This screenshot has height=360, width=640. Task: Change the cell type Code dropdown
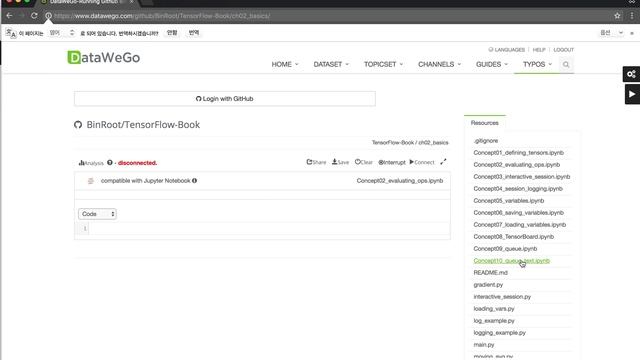pos(97,214)
